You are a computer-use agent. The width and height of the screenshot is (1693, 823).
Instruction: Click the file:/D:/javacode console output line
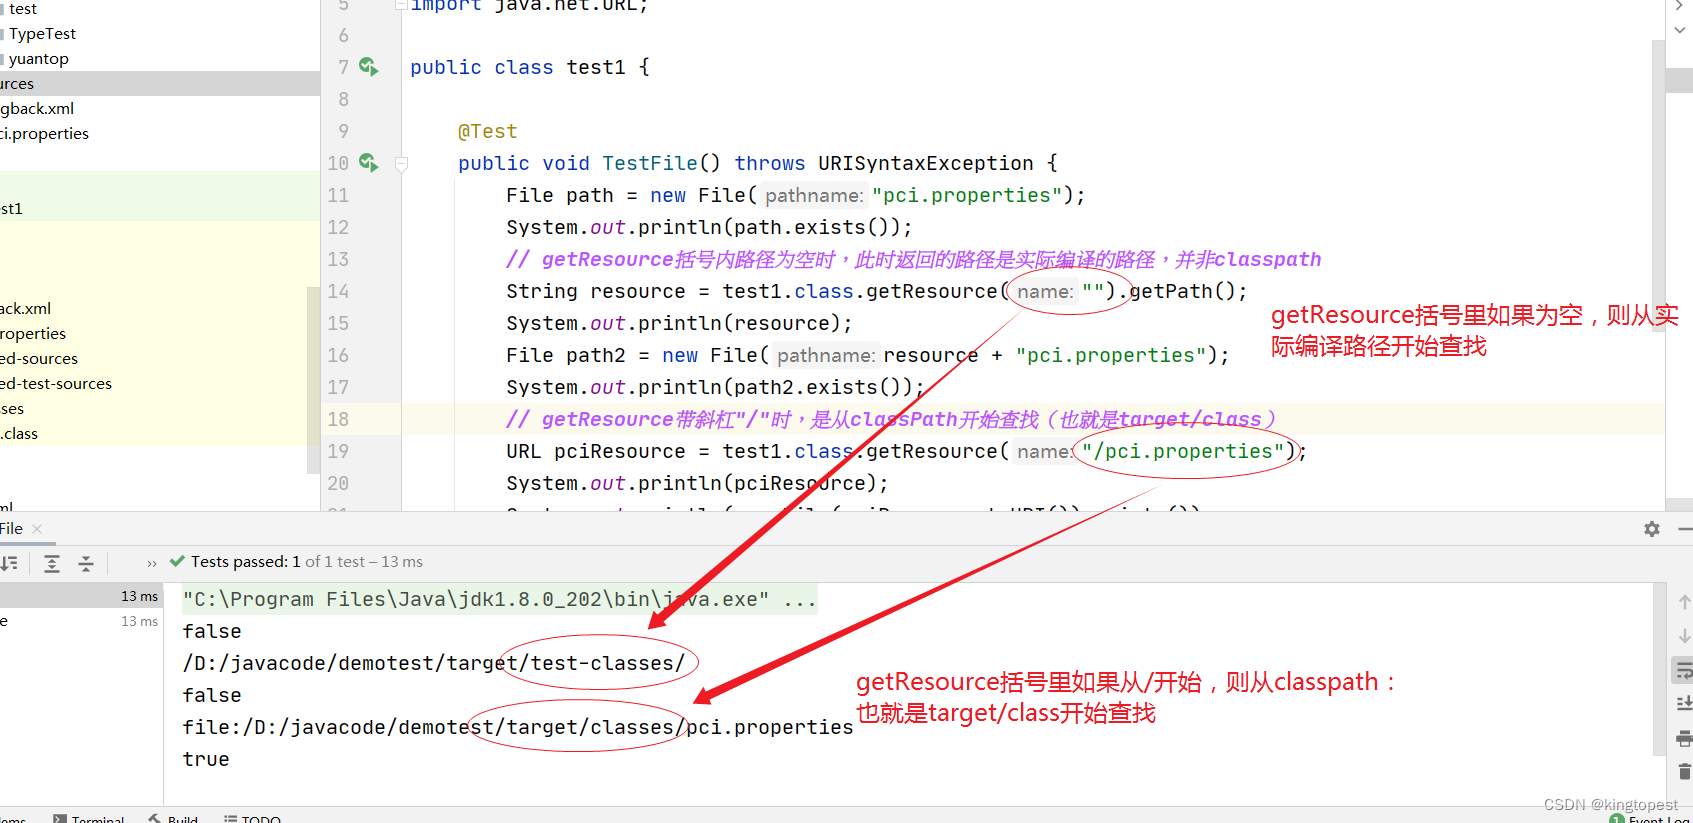(517, 727)
